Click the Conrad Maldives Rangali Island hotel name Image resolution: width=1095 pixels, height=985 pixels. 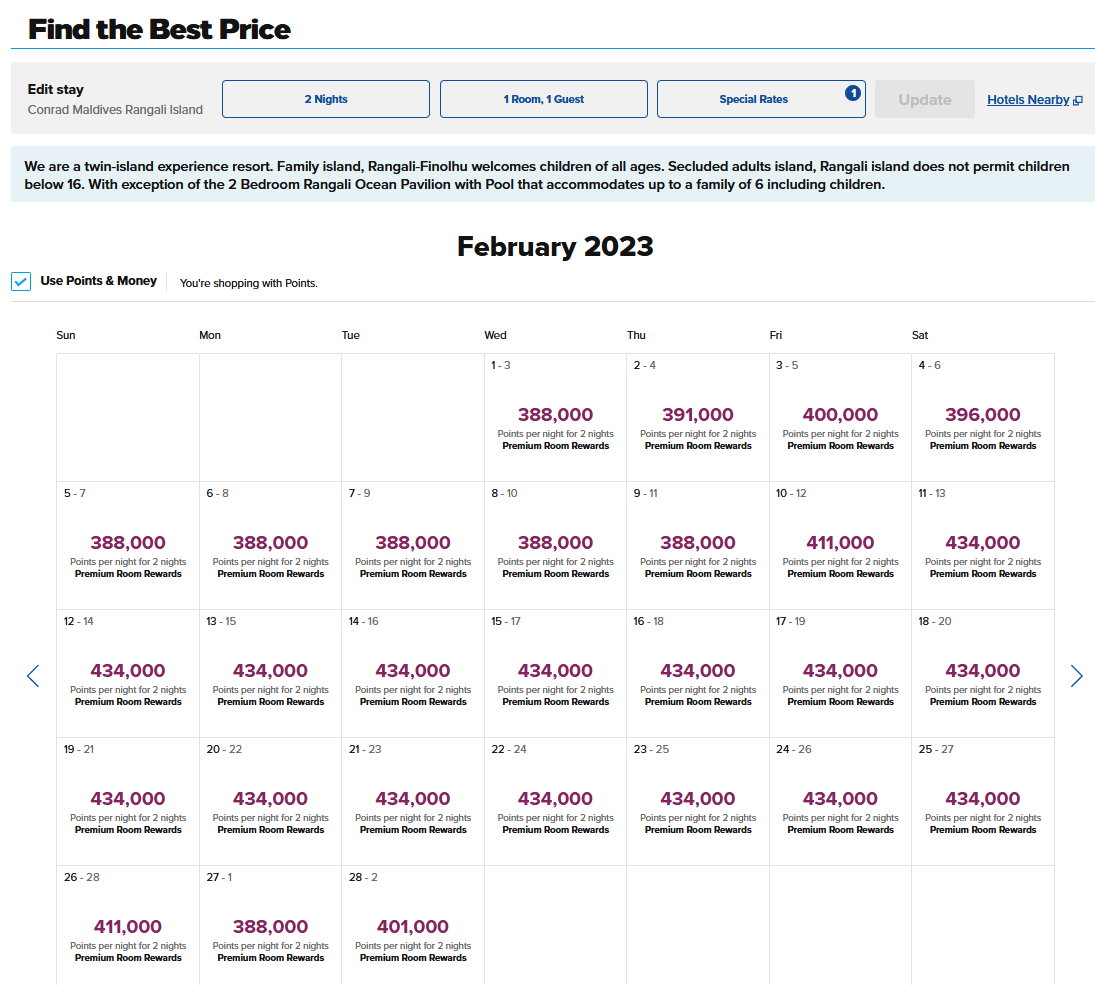tap(115, 110)
